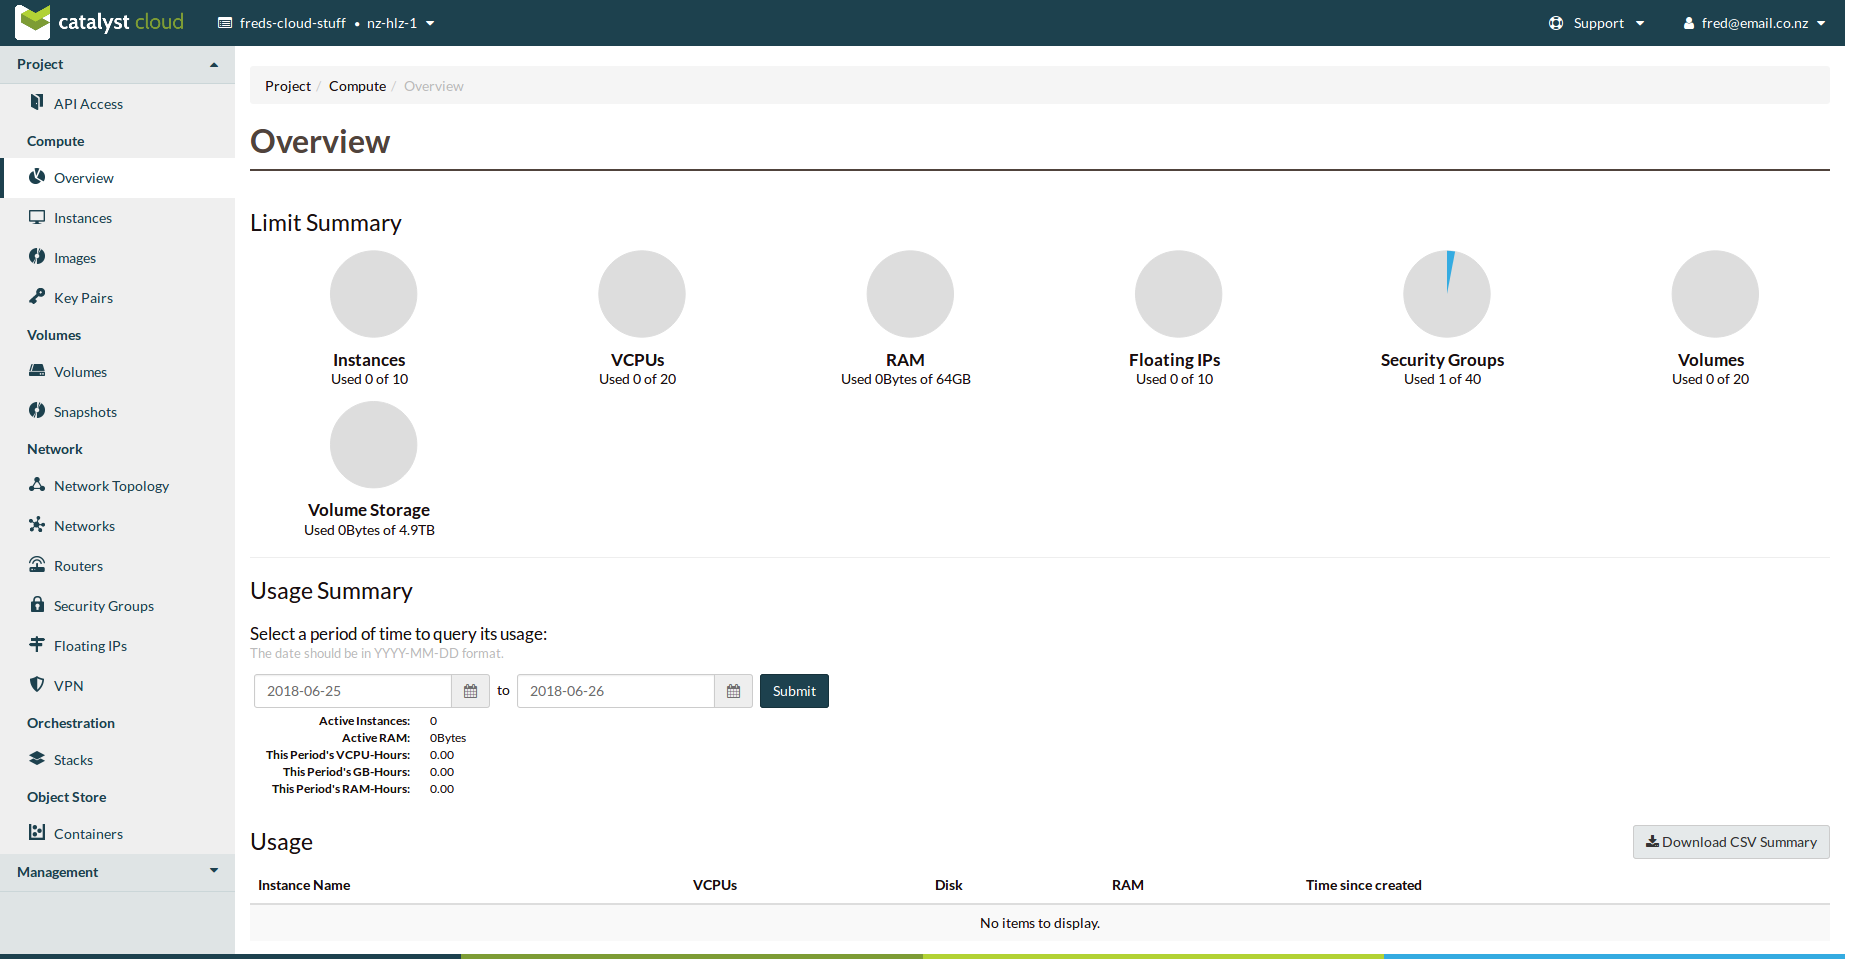This screenshot has height=959, width=1855.
Task: Click the Networks icon in sidebar
Action: pyautogui.click(x=37, y=525)
